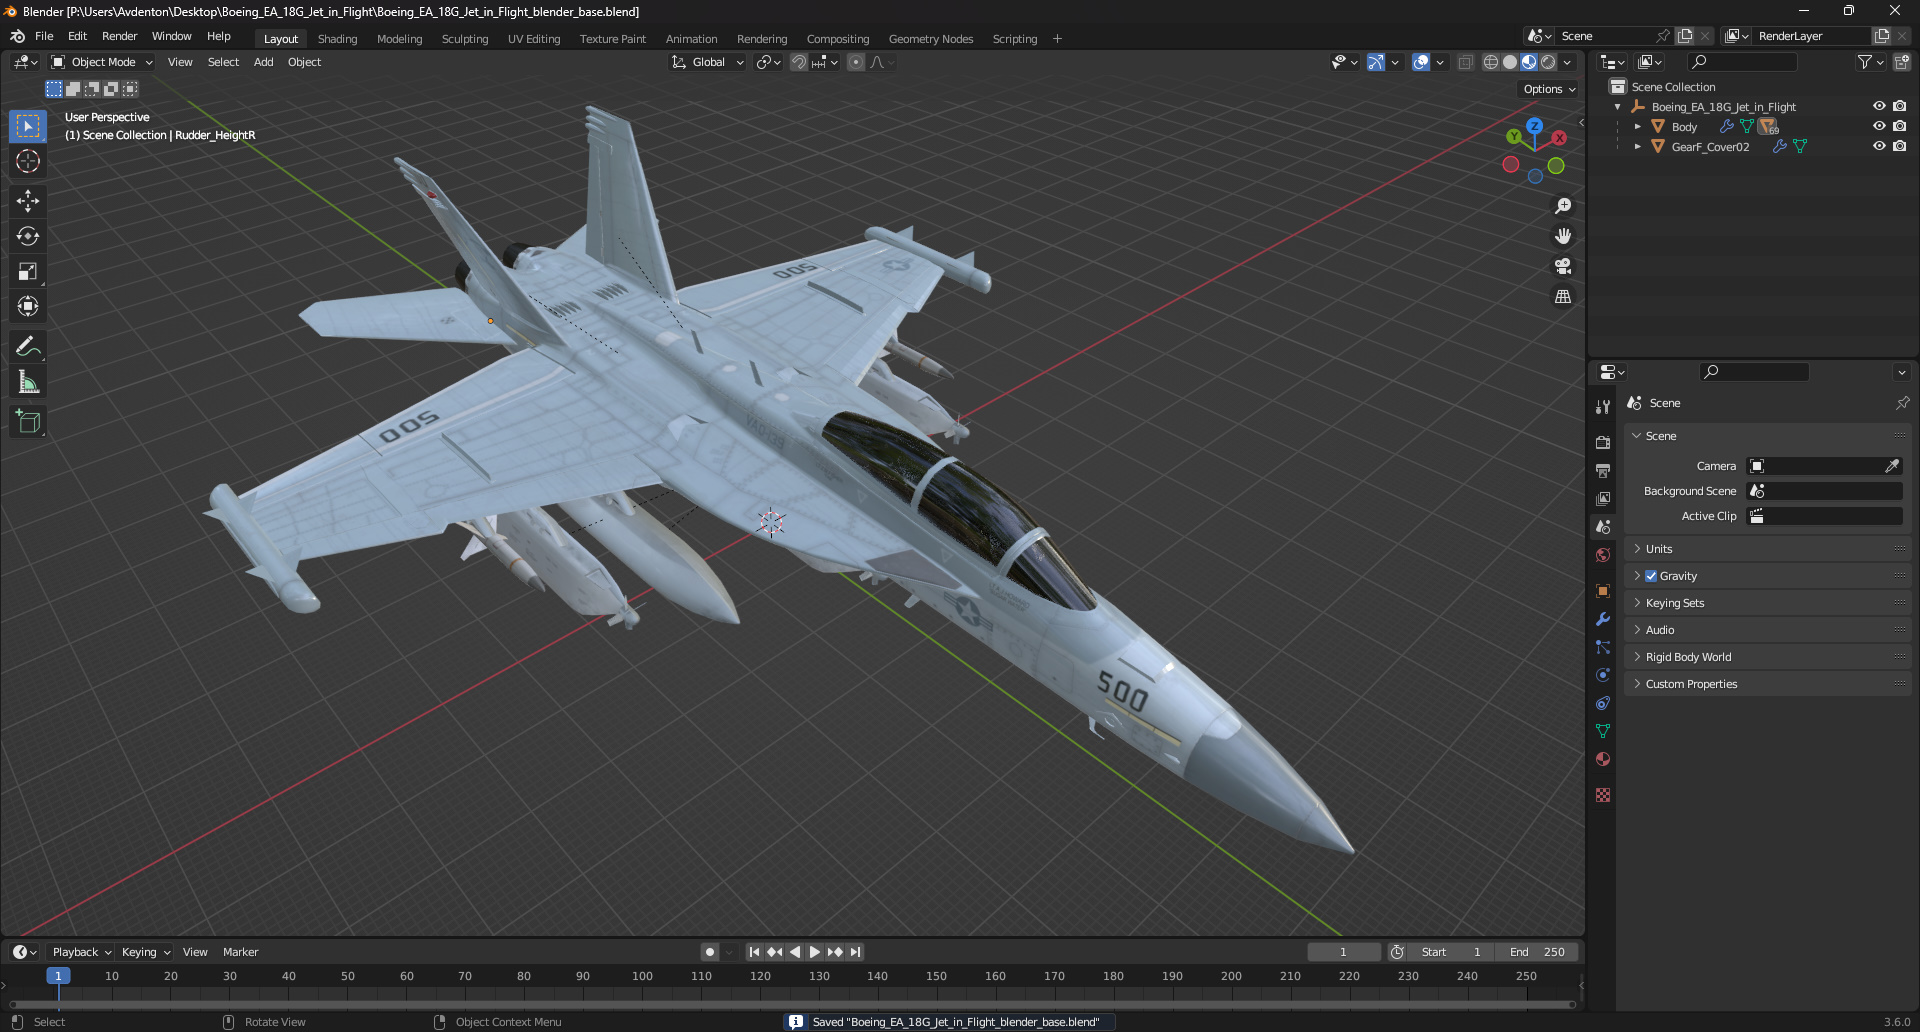The width and height of the screenshot is (1920, 1032).
Task: Switch to solid viewport shading
Action: pos(1510,62)
